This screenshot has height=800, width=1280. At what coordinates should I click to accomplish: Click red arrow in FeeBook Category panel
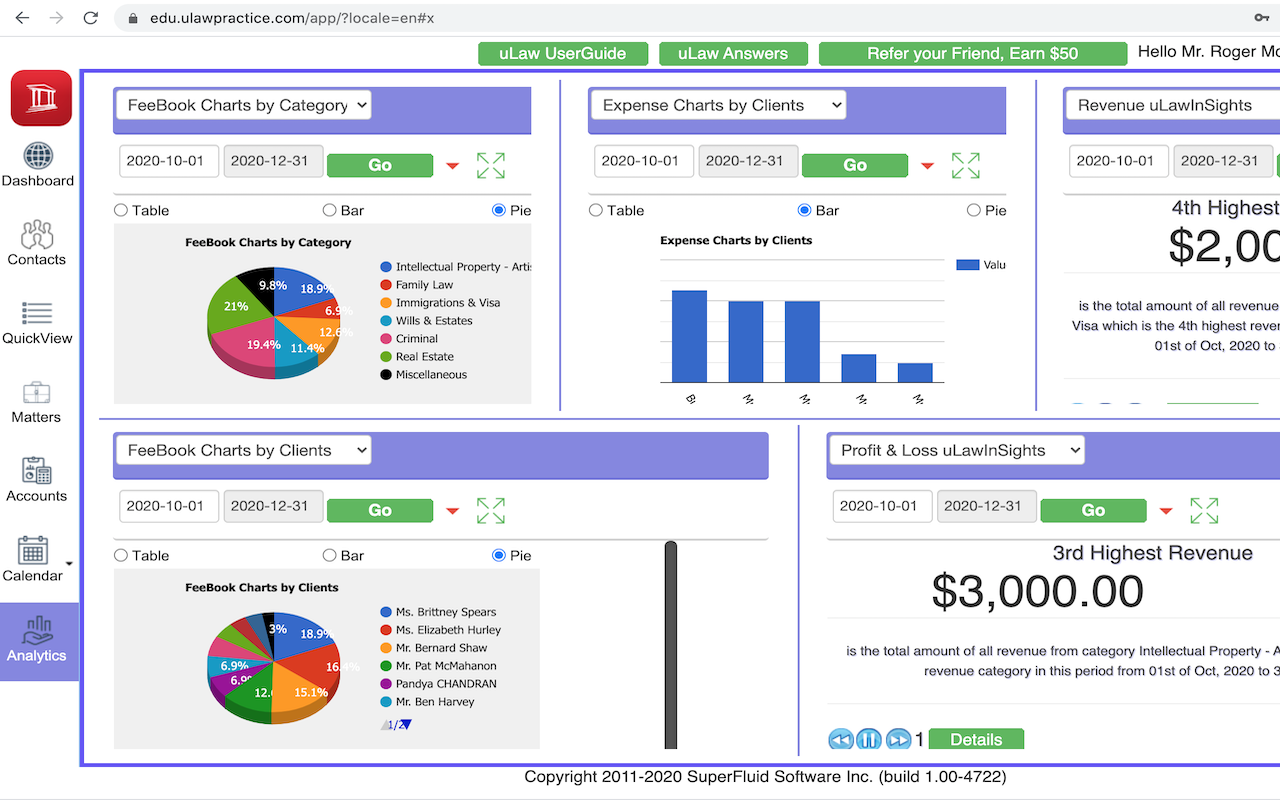(x=452, y=166)
